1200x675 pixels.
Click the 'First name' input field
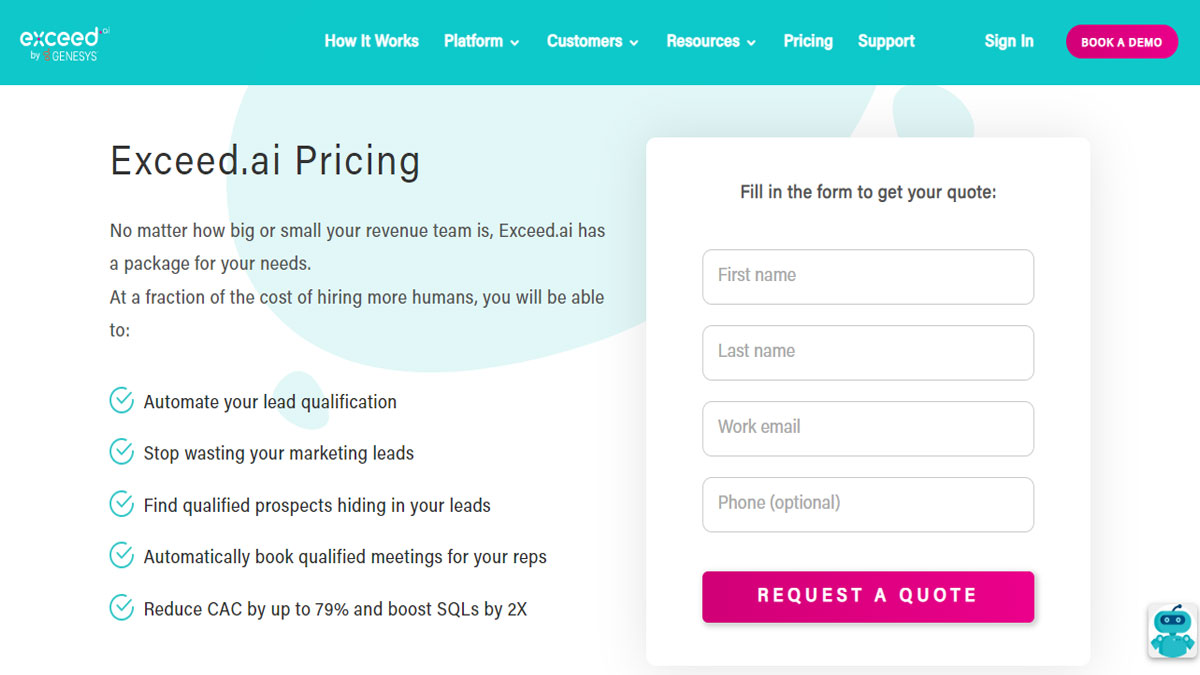pos(868,277)
